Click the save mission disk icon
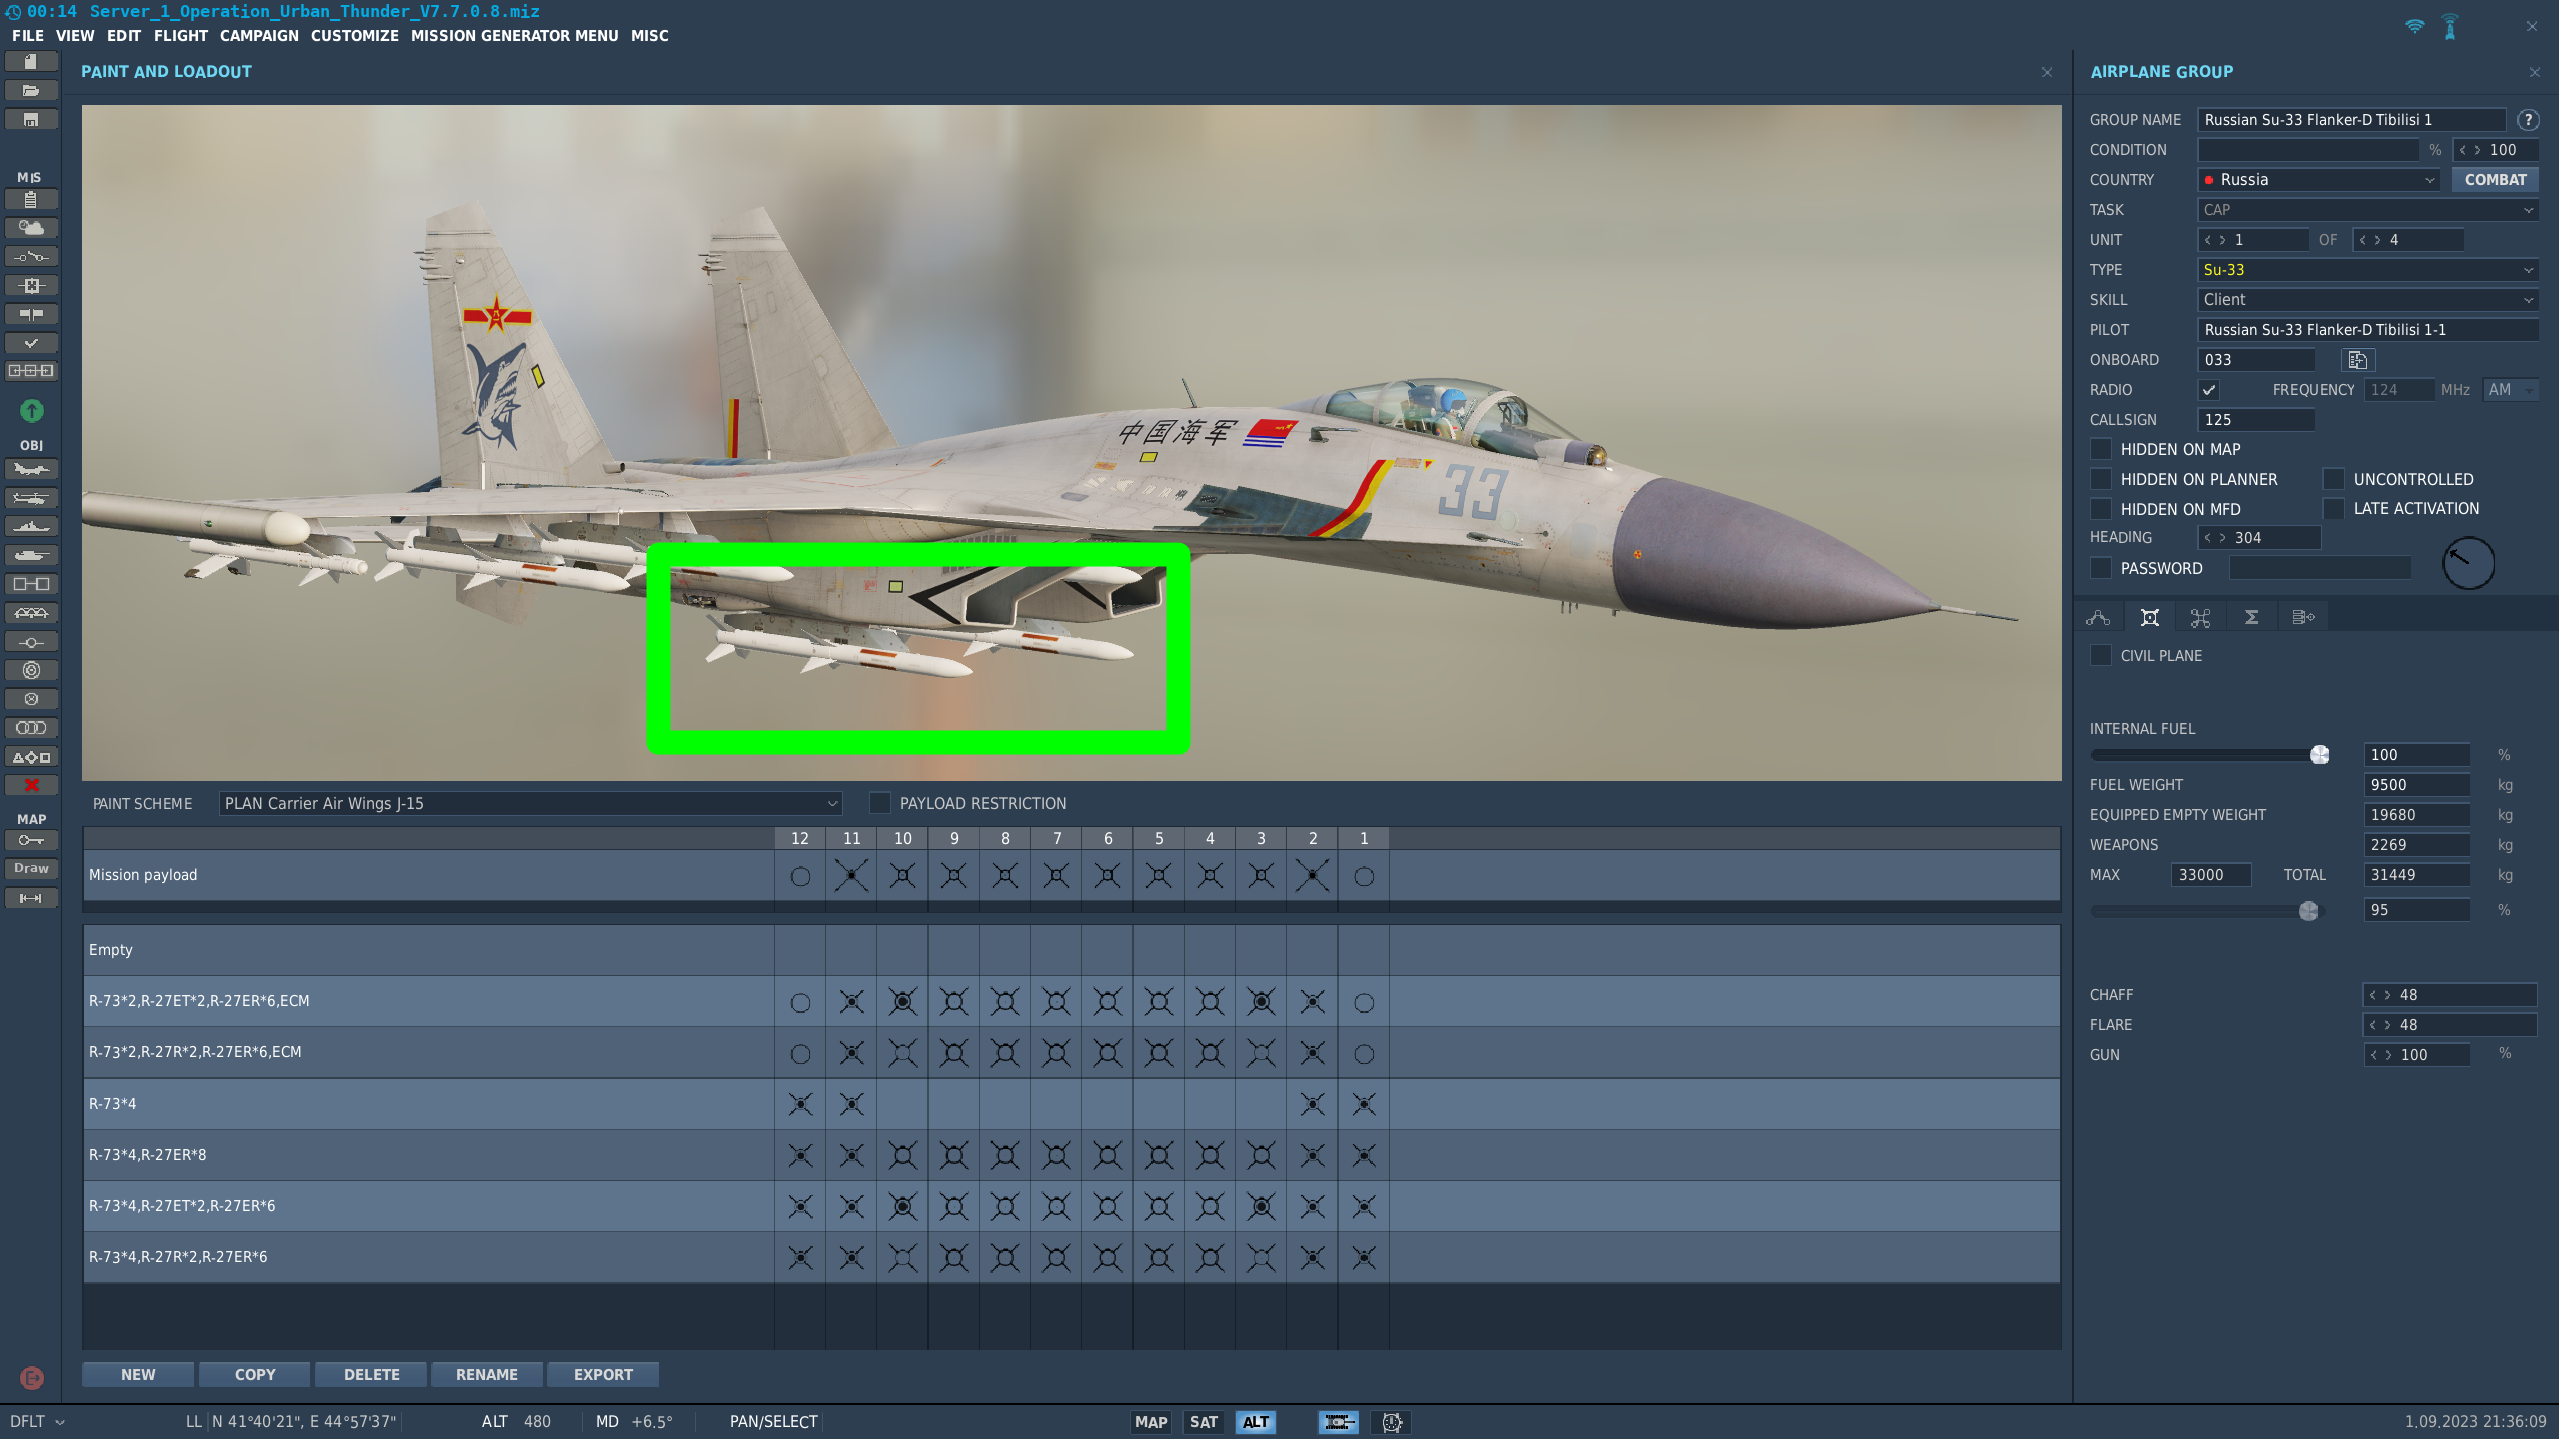This screenshot has height=1439, width=2559. tap(31, 119)
